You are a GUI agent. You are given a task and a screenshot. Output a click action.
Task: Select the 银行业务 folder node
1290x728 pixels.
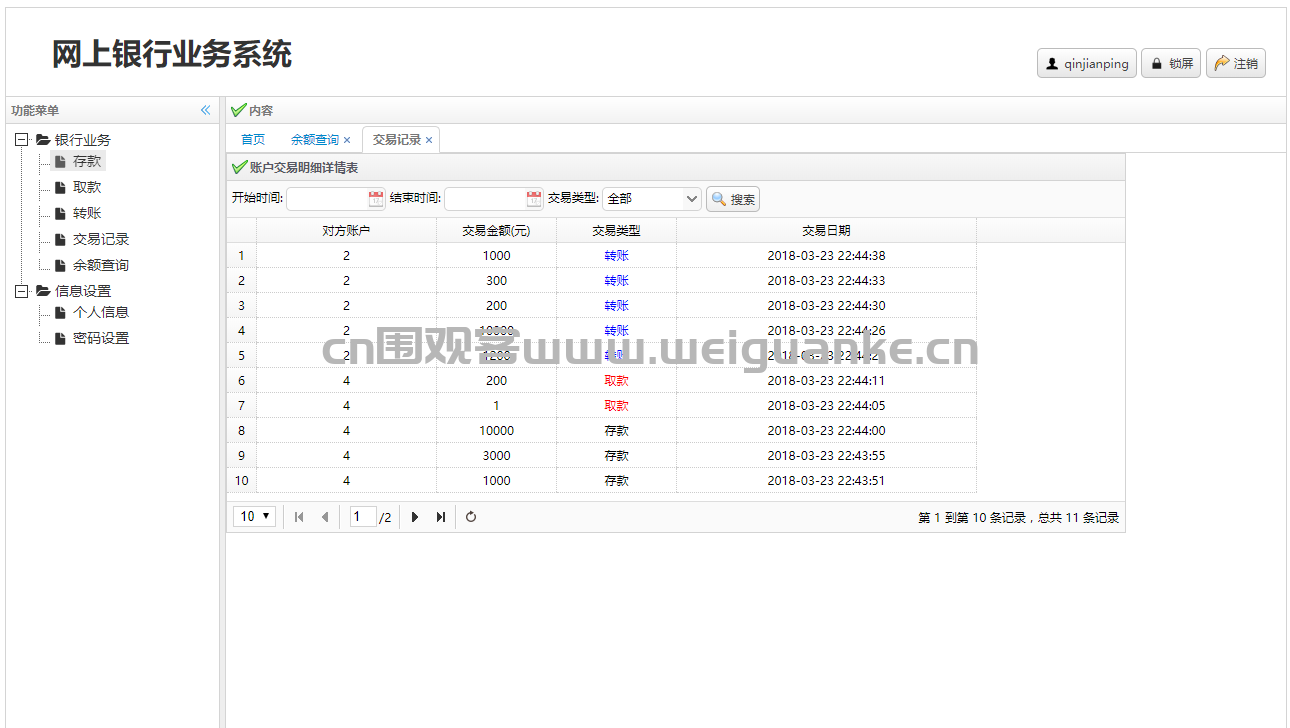[x=83, y=140]
